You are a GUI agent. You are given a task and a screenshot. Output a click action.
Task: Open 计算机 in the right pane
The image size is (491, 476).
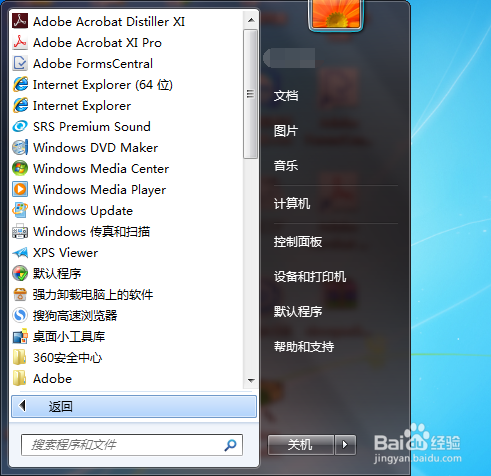pyautogui.click(x=292, y=203)
